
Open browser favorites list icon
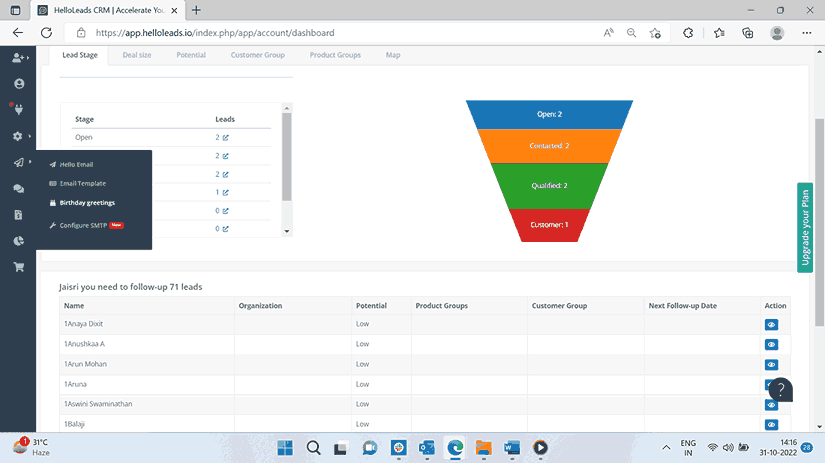719,33
